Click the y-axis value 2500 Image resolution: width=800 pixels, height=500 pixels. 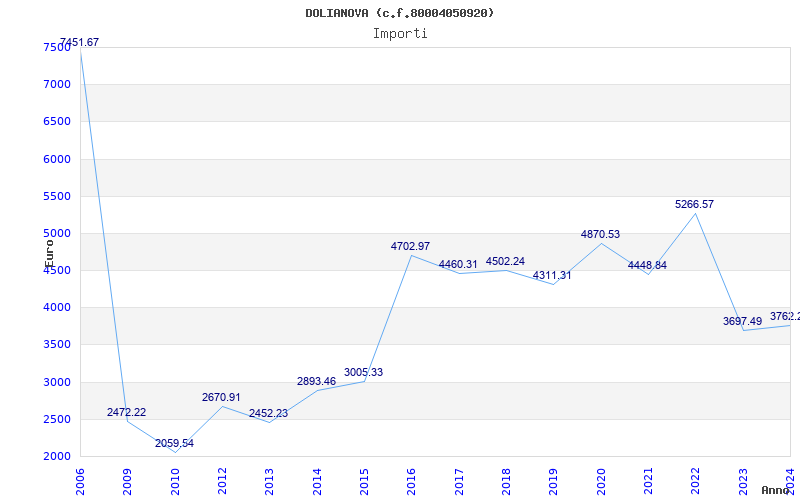click(x=57, y=419)
